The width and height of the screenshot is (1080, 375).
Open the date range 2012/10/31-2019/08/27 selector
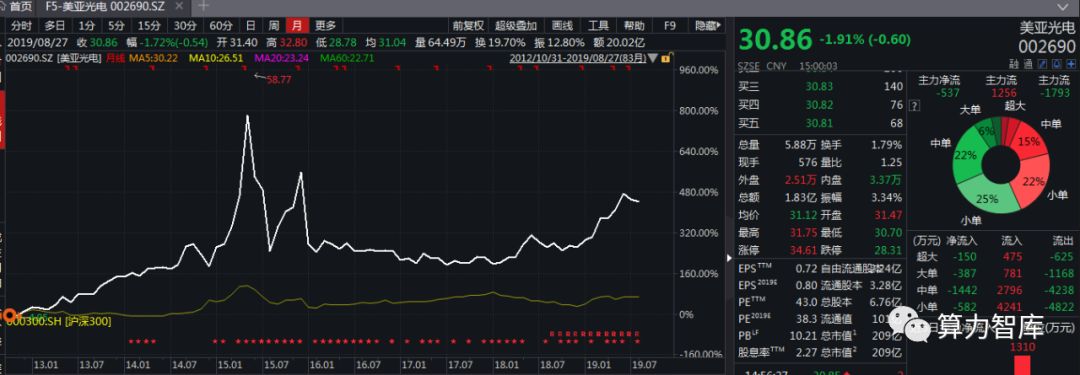point(577,58)
